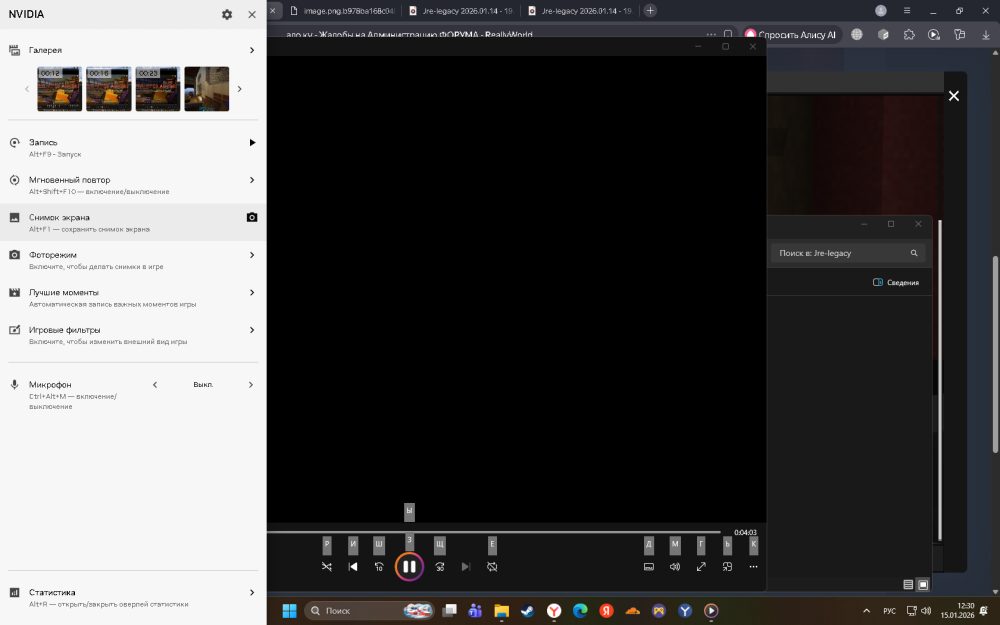Switch to the image.png browser tab
This screenshot has height=625, width=1000.
342,10
